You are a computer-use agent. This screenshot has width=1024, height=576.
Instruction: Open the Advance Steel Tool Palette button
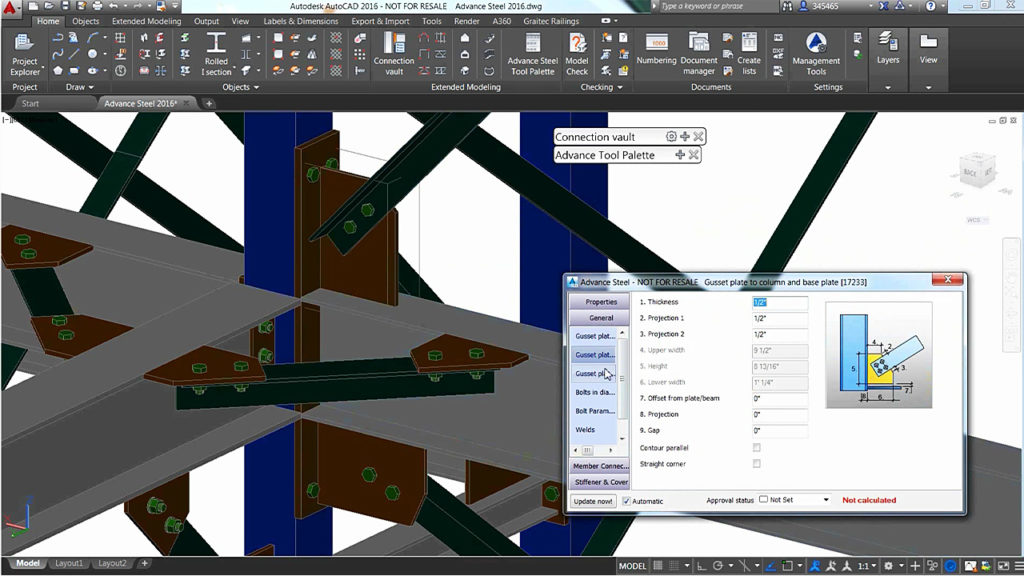pos(532,55)
